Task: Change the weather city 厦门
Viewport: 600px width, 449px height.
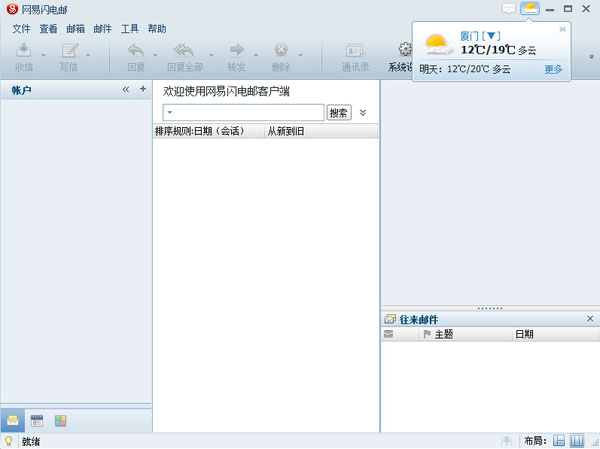Action: [480, 36]
